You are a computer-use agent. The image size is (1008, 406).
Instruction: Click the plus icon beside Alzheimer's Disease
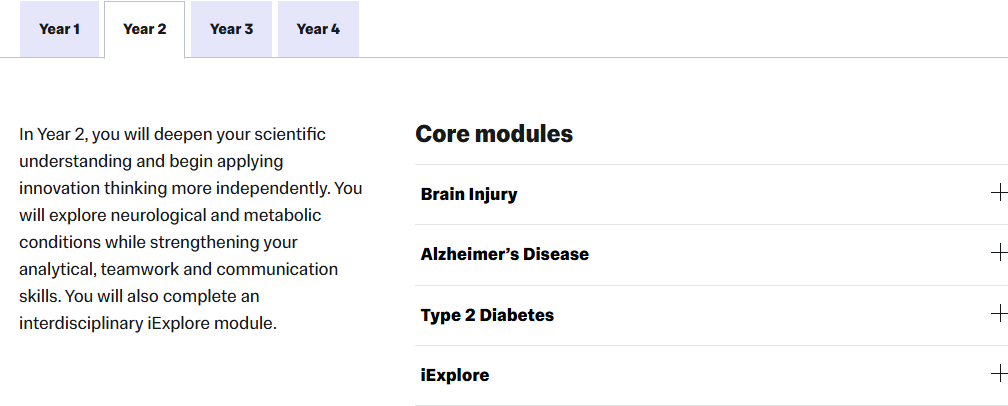pyautogui.click(x=998, y=253)
